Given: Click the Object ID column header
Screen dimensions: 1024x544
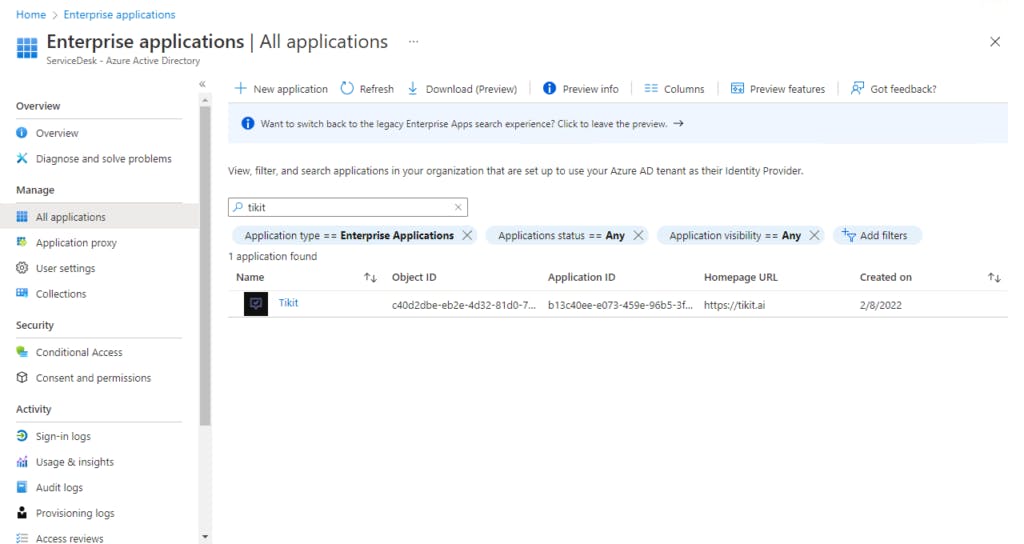Looking at the screenshot, I should point(413,277).
